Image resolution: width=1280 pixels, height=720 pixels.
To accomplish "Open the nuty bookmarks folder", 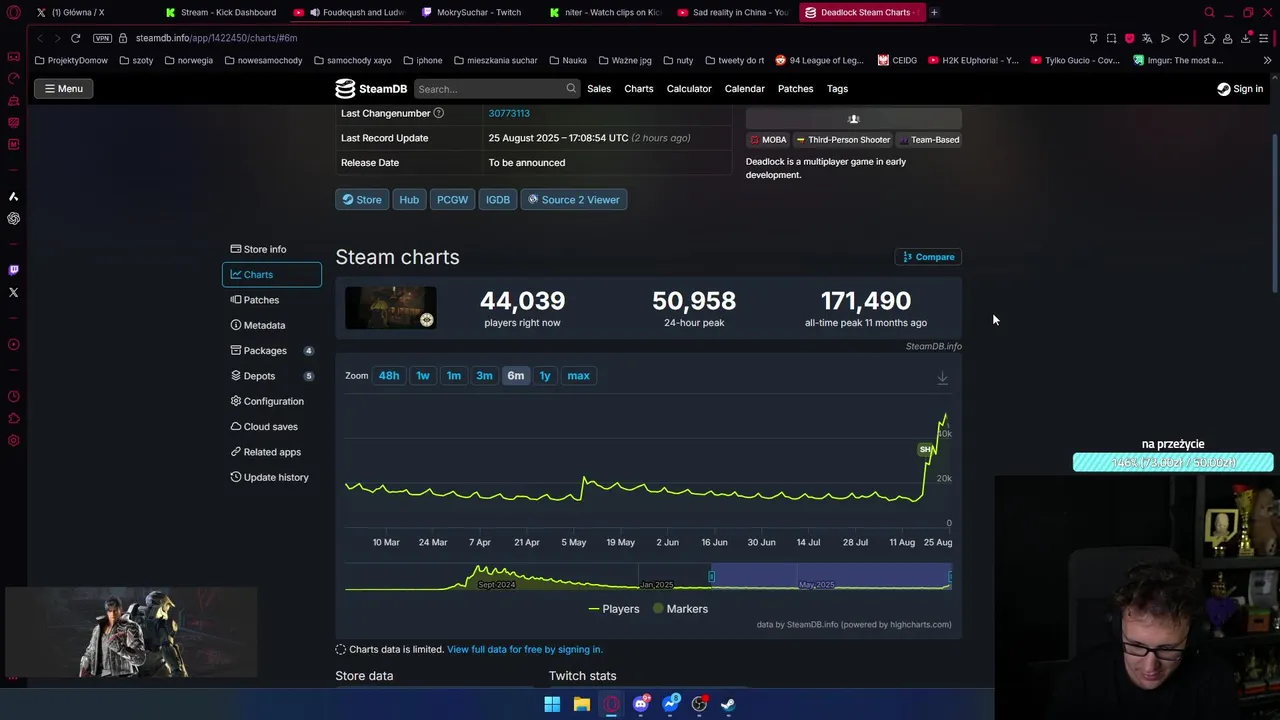I will coord(678,60).
